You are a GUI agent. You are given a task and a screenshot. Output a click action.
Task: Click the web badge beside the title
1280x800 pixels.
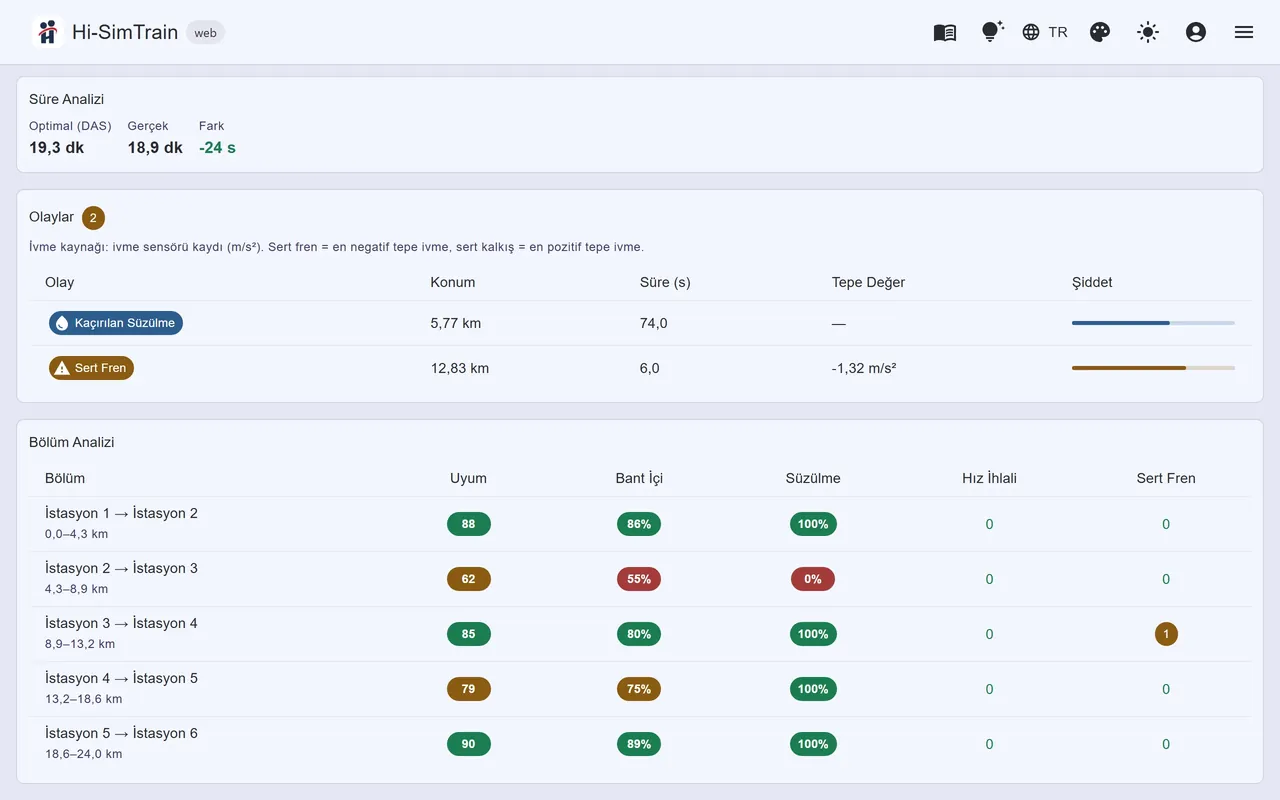pyautogui.click(x=205, y=32)
